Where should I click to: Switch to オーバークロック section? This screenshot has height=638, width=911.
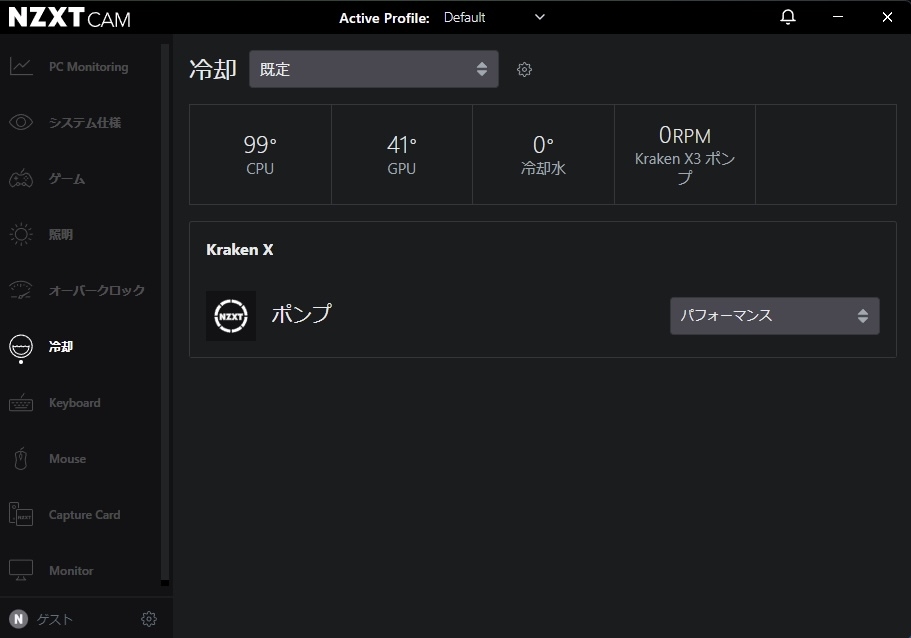click(96, 291)
